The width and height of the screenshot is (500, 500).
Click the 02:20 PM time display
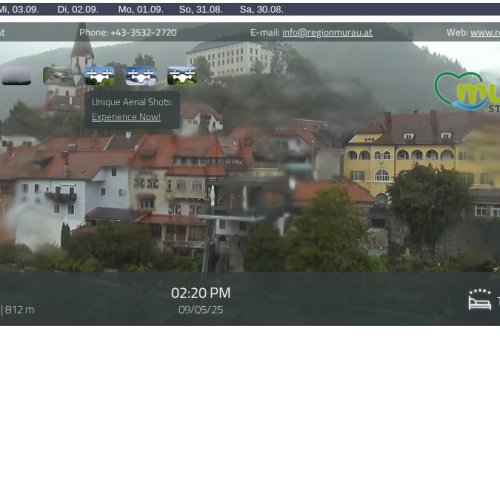(x=201, y=293)
